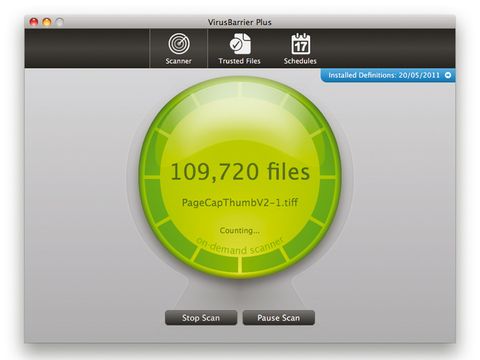The height and width of the screenshot is (360, 480).
Task: Click the 'on-demand scanner' label
Action: pos(240,247)
